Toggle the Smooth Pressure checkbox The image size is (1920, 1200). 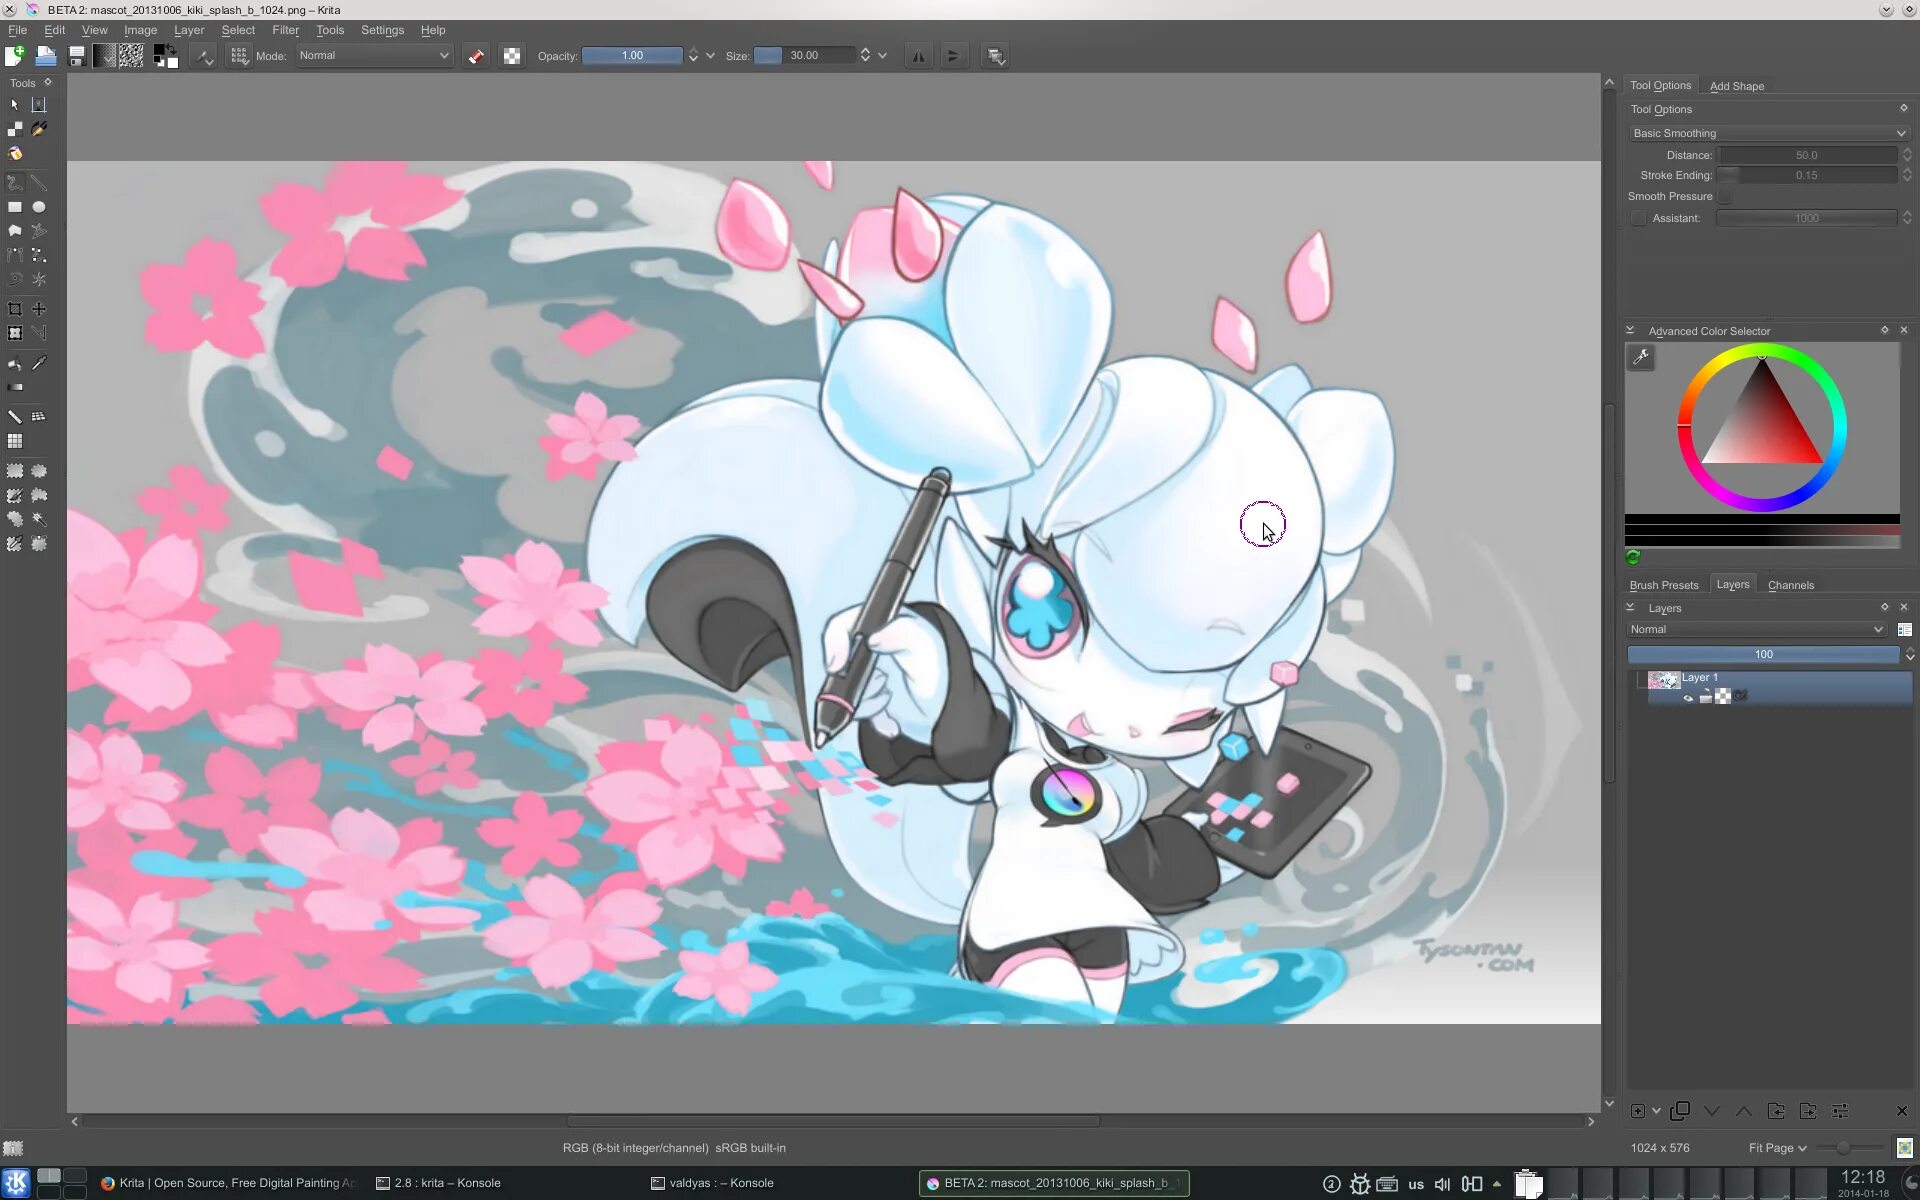click(x=1725, y=196)
